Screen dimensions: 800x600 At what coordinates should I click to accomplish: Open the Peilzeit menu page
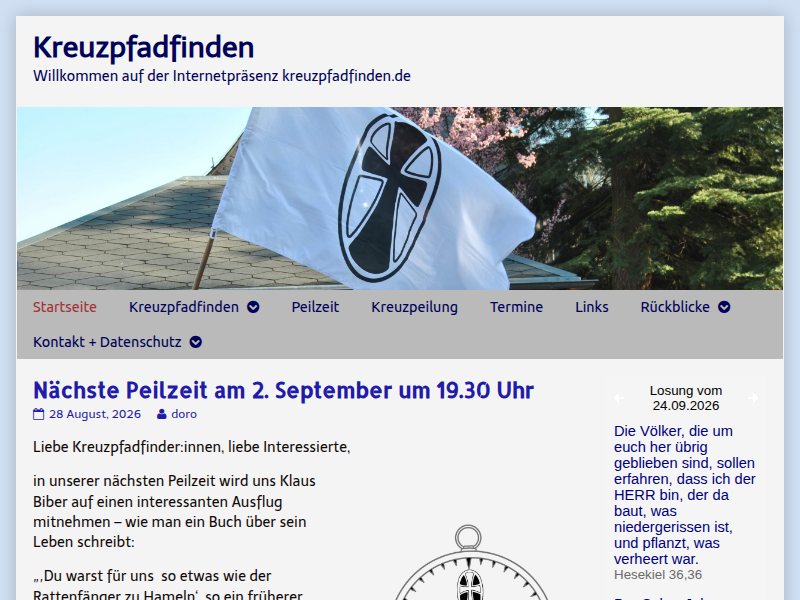(x=315, y=307)
